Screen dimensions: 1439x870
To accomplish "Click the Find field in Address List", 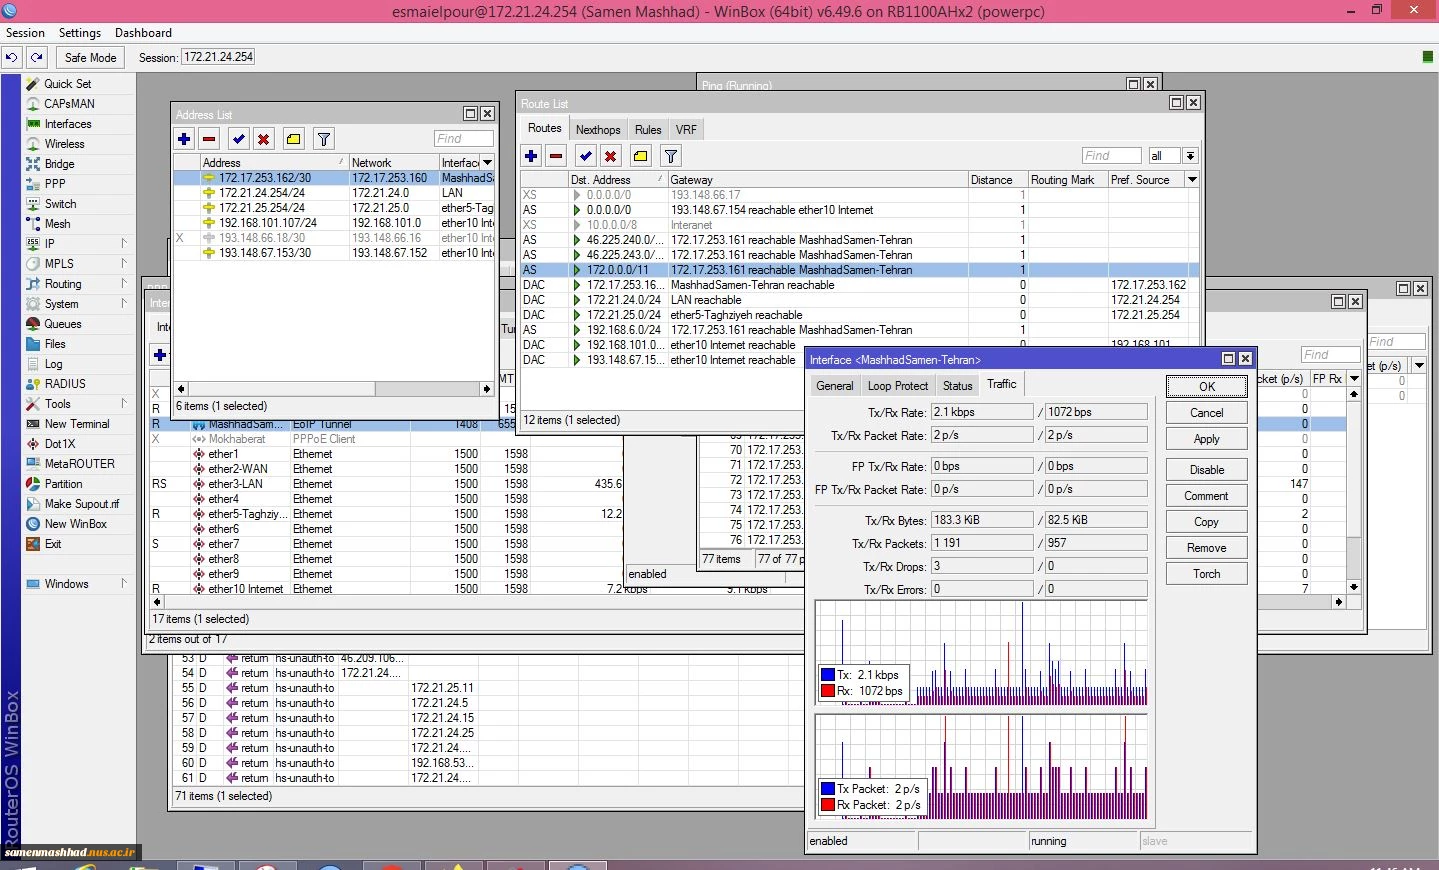I will tap(464, 139).
